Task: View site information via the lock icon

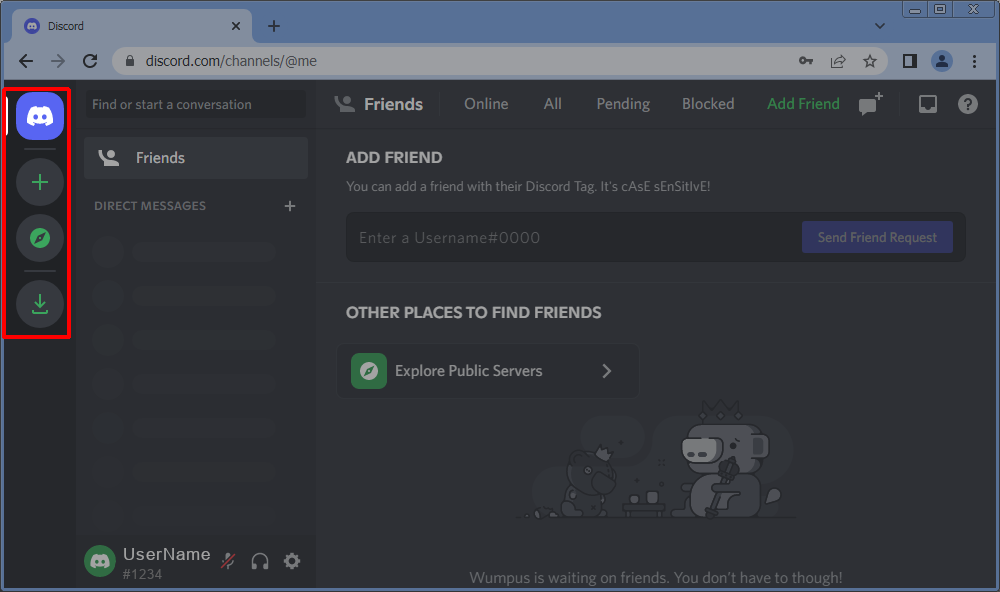Action: (130, 61)
